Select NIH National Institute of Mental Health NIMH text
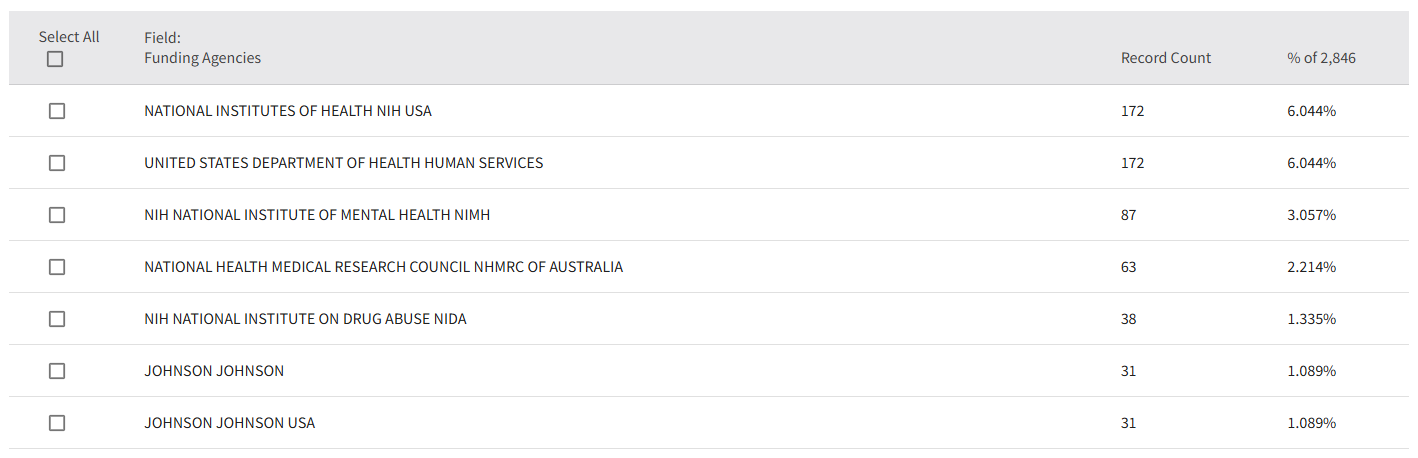Image resolution: width=1418 pixels, height=458 pixels. click(x=317, y=215)
